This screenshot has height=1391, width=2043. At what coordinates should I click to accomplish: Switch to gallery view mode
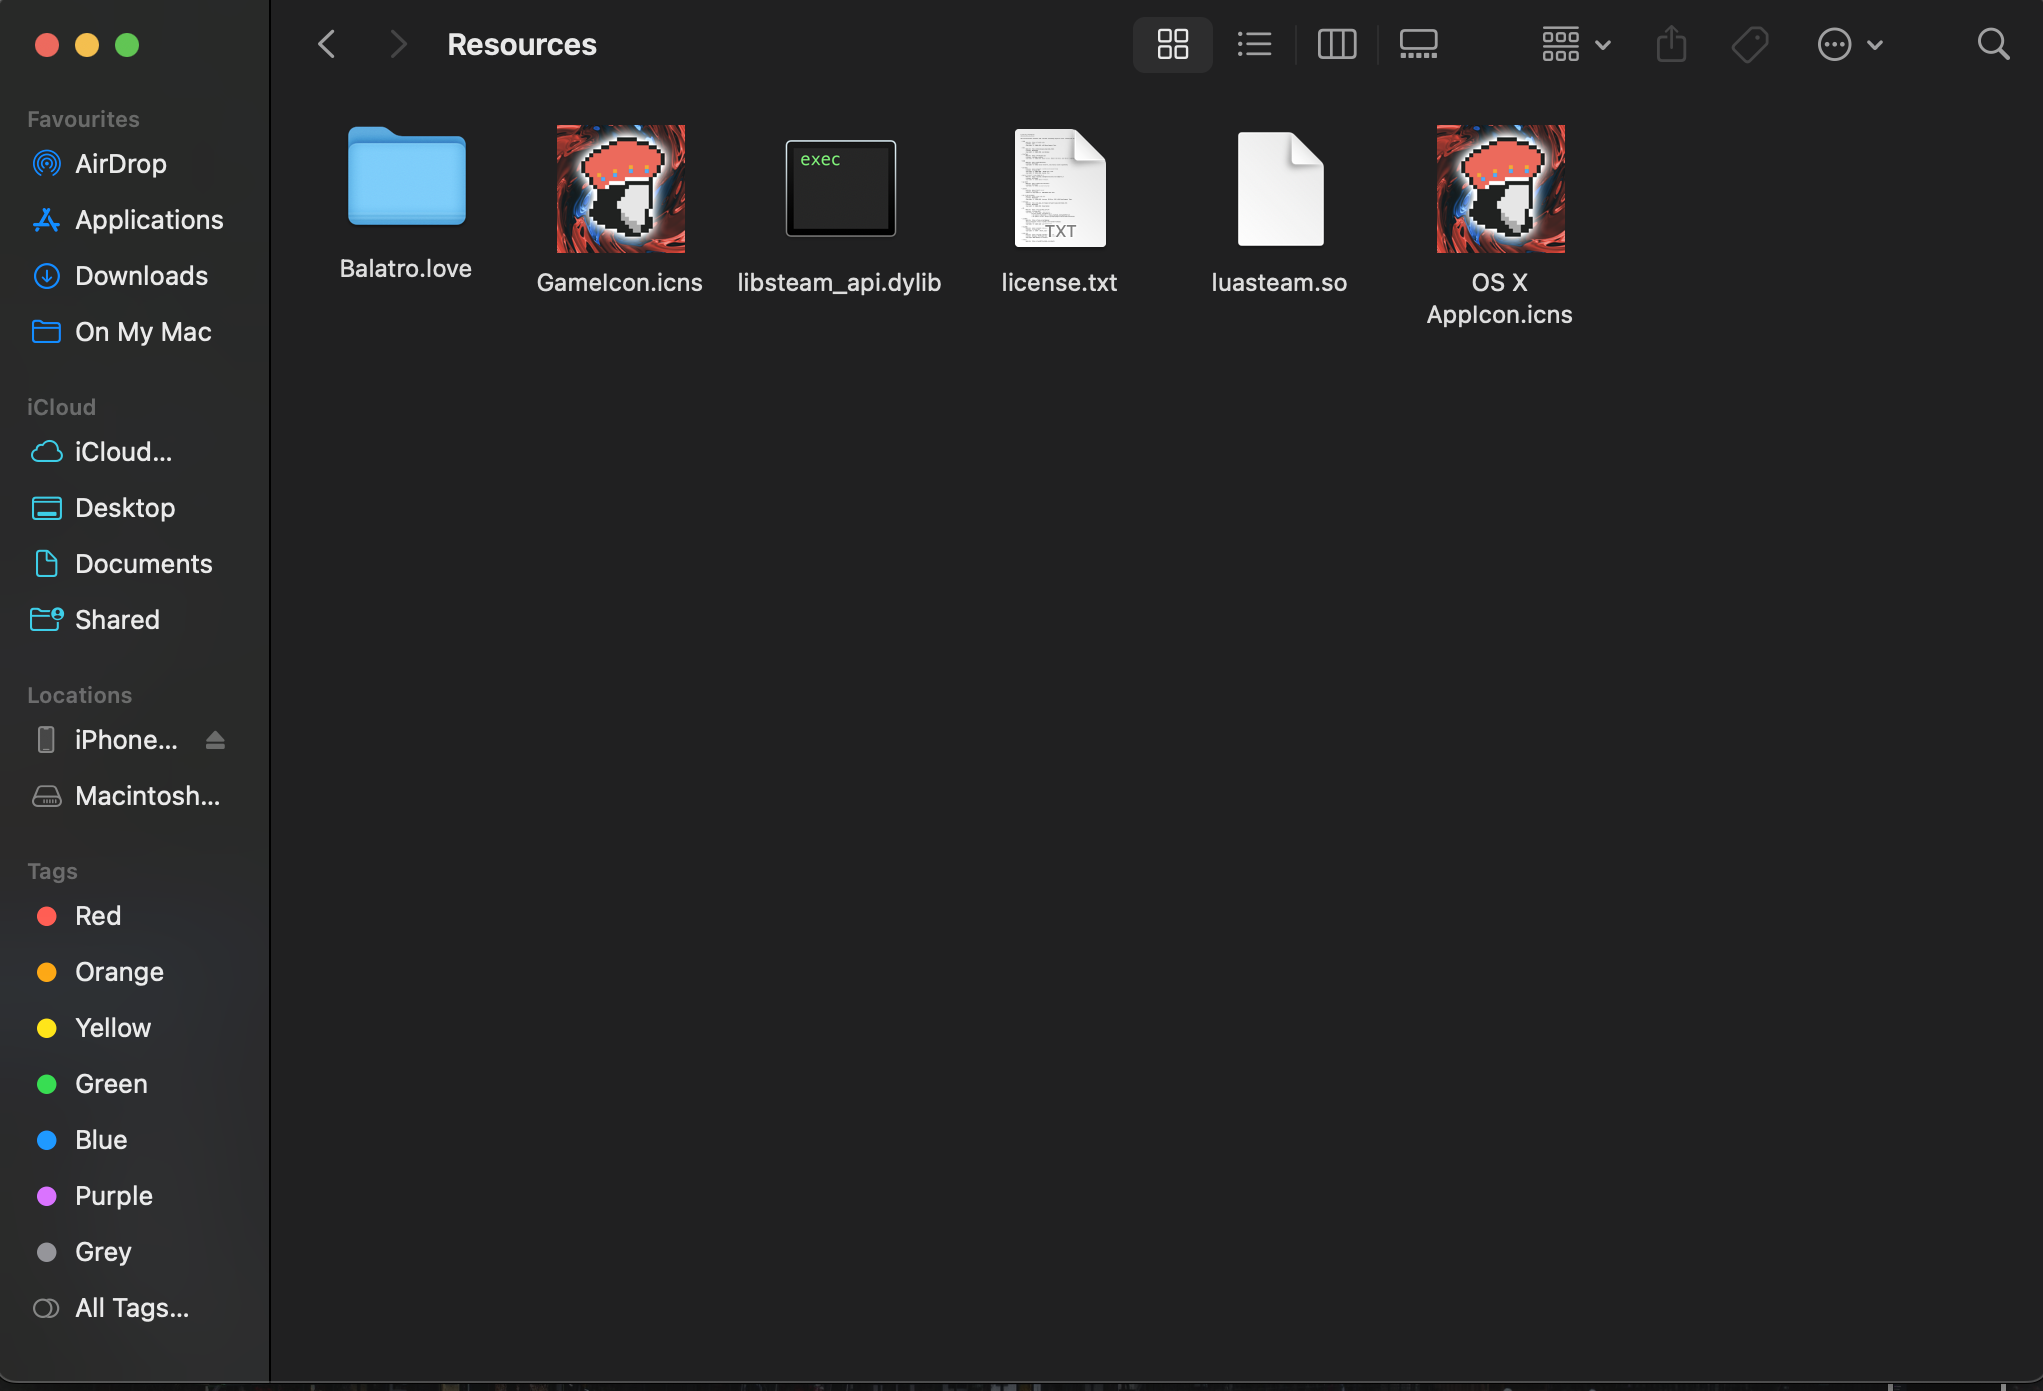pyautogui.click(x=1418, y=44)
